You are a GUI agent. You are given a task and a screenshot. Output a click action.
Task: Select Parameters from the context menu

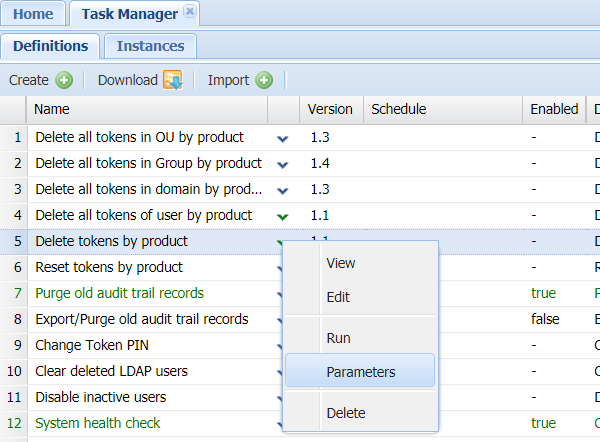[360, 372]
